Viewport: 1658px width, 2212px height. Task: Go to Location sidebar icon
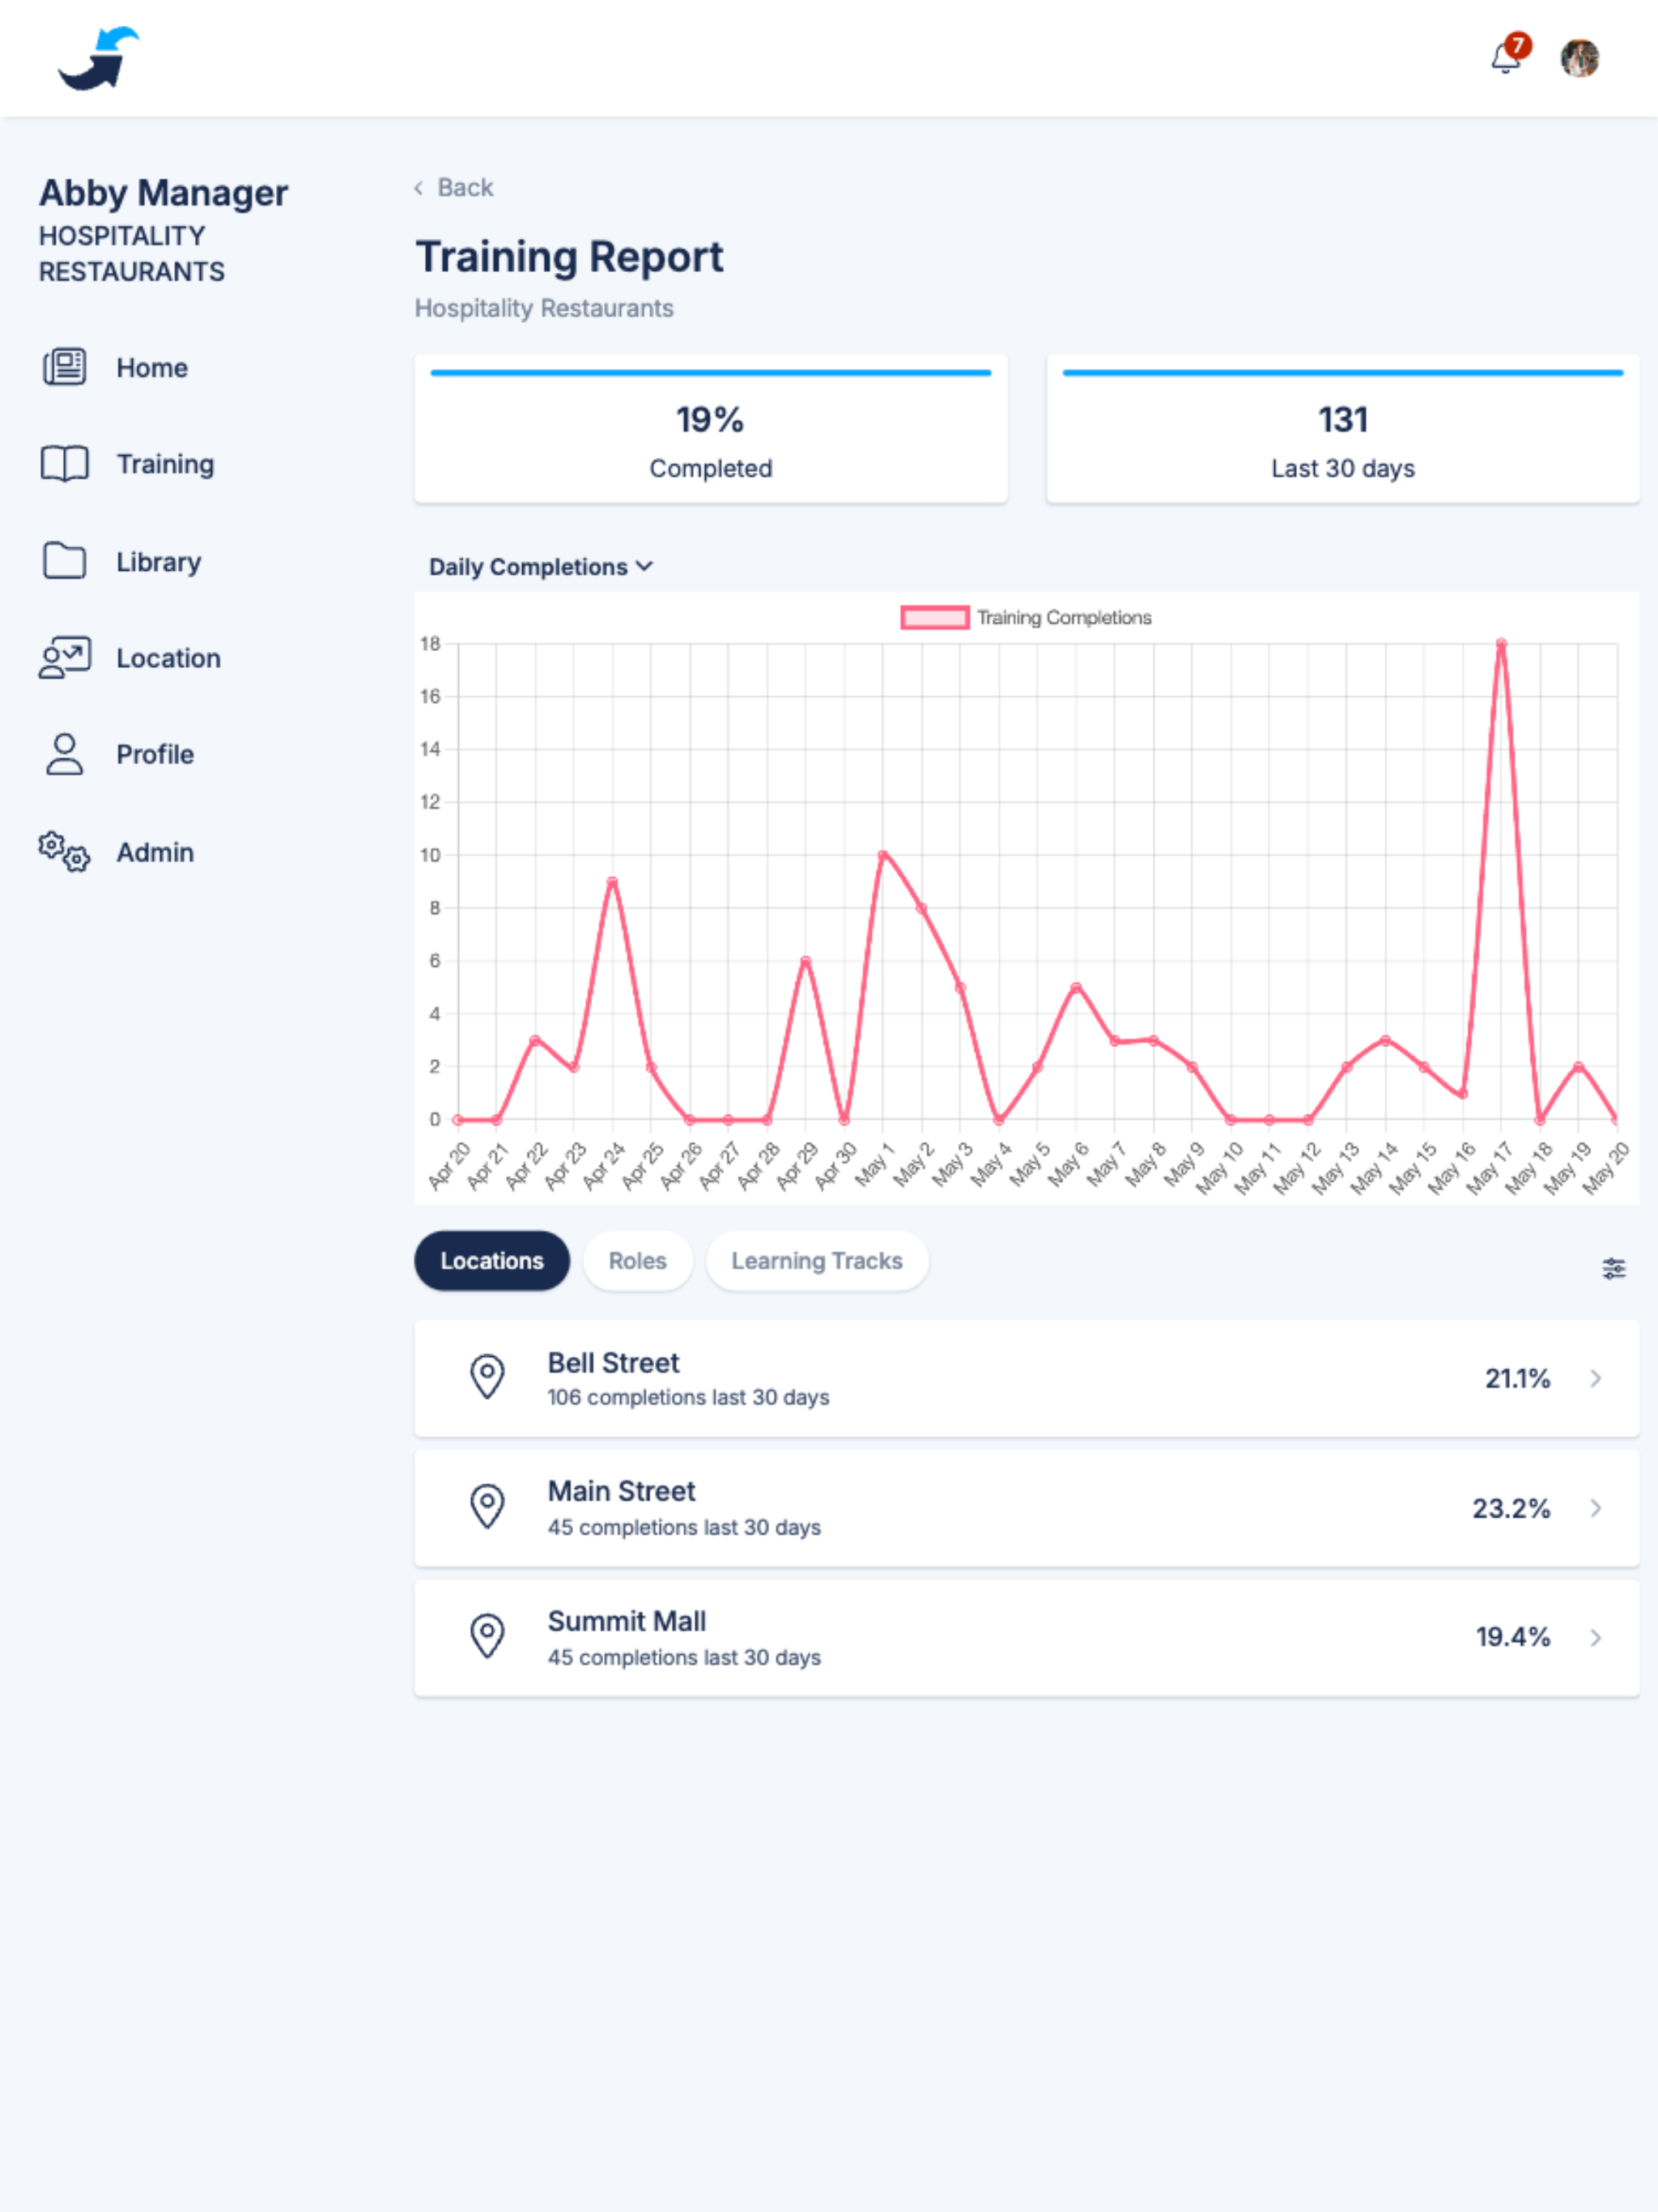[x=65, y=658]
